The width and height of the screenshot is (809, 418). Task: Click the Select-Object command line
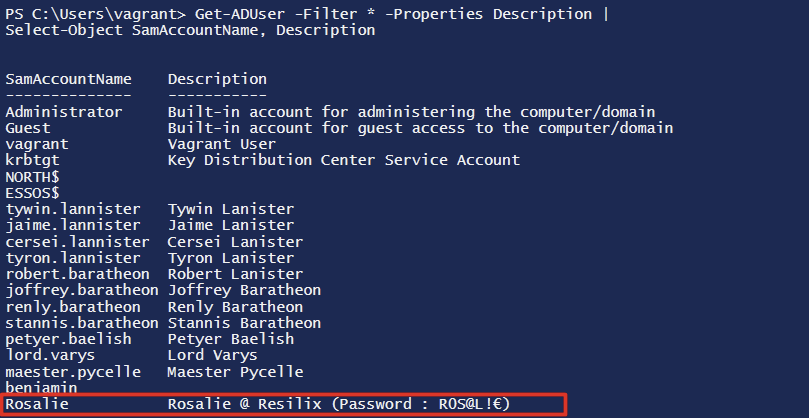point(190,31)
